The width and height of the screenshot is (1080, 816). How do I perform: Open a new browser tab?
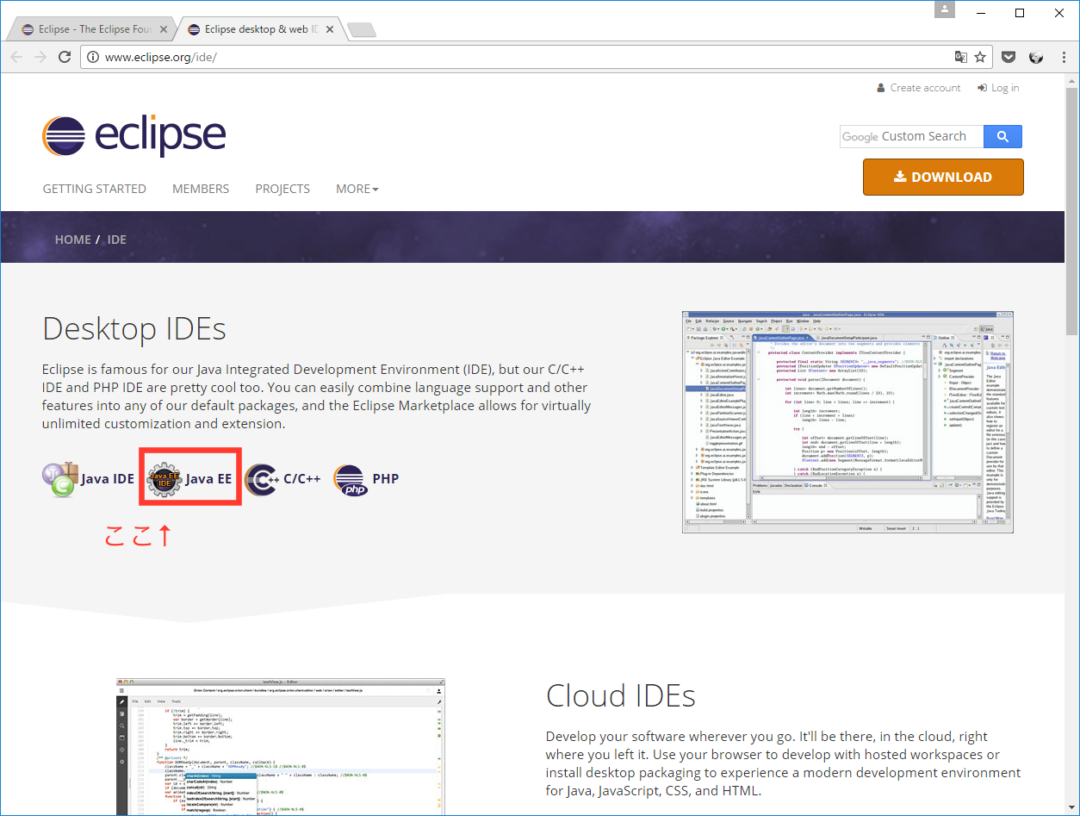click(362, 30)
